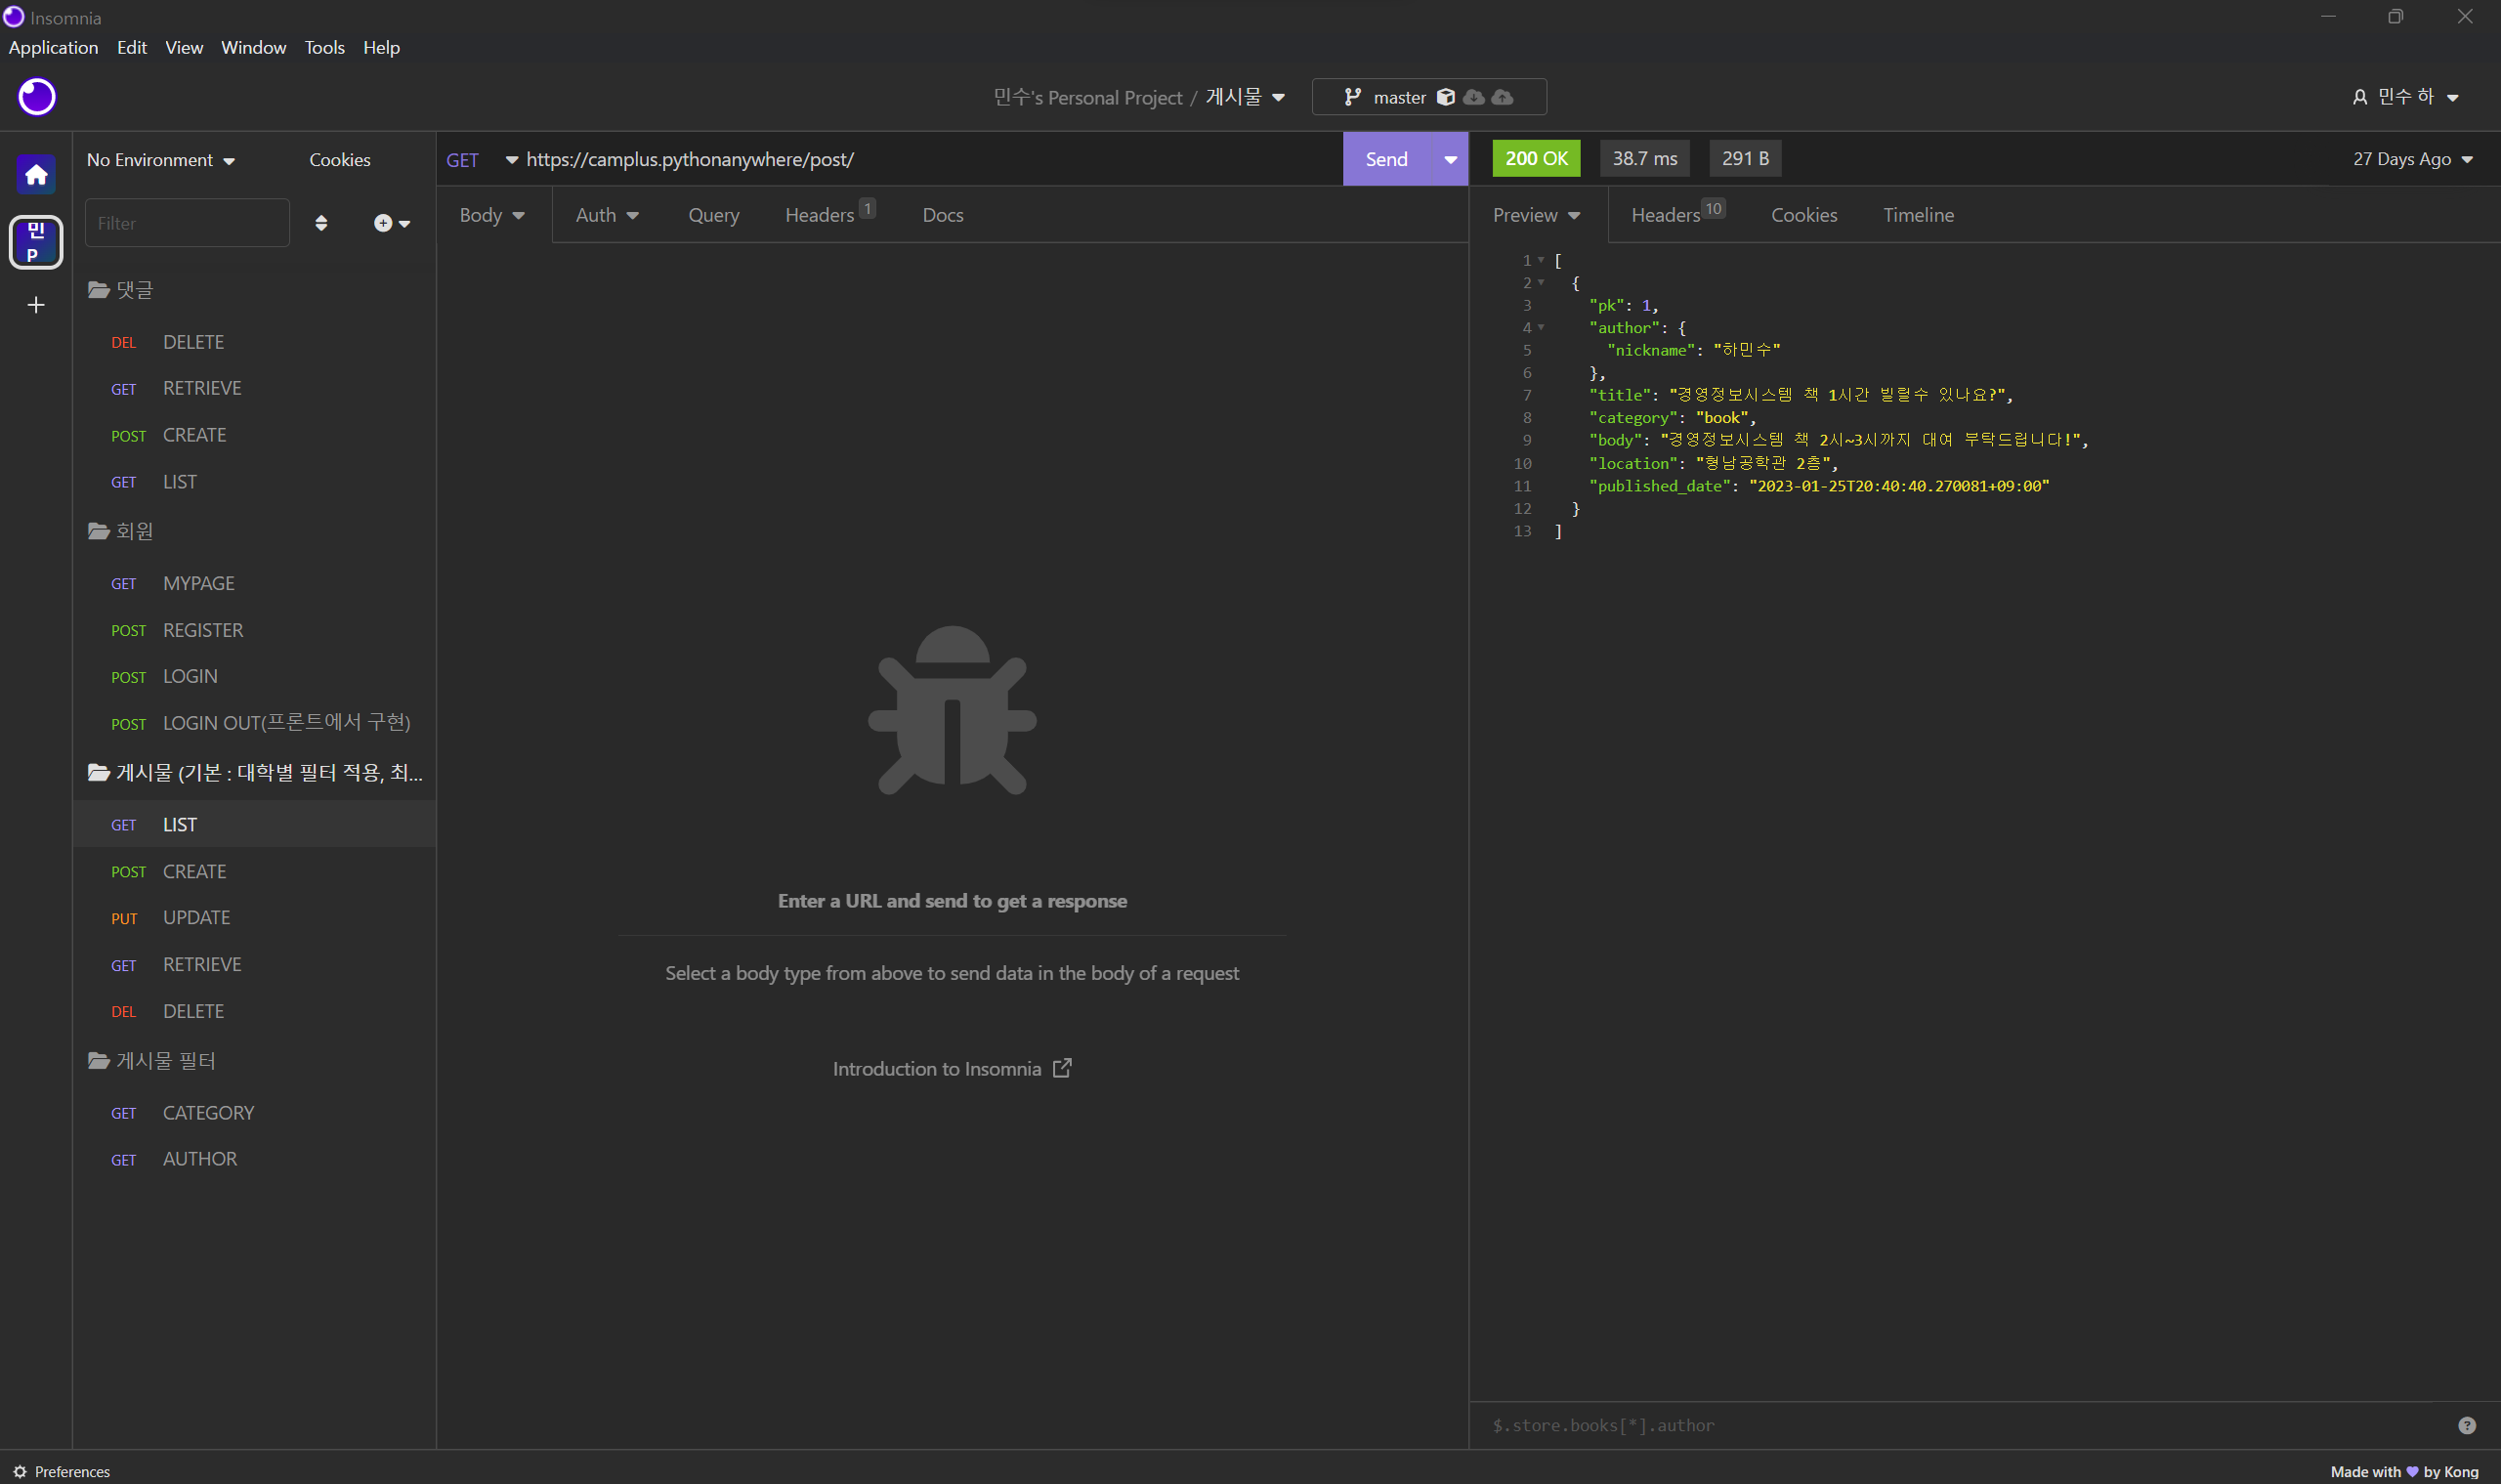Open the 민수 하 account menu
The width and height of the screenshot is (2501, 1484).
click(x=2404, y=97)
